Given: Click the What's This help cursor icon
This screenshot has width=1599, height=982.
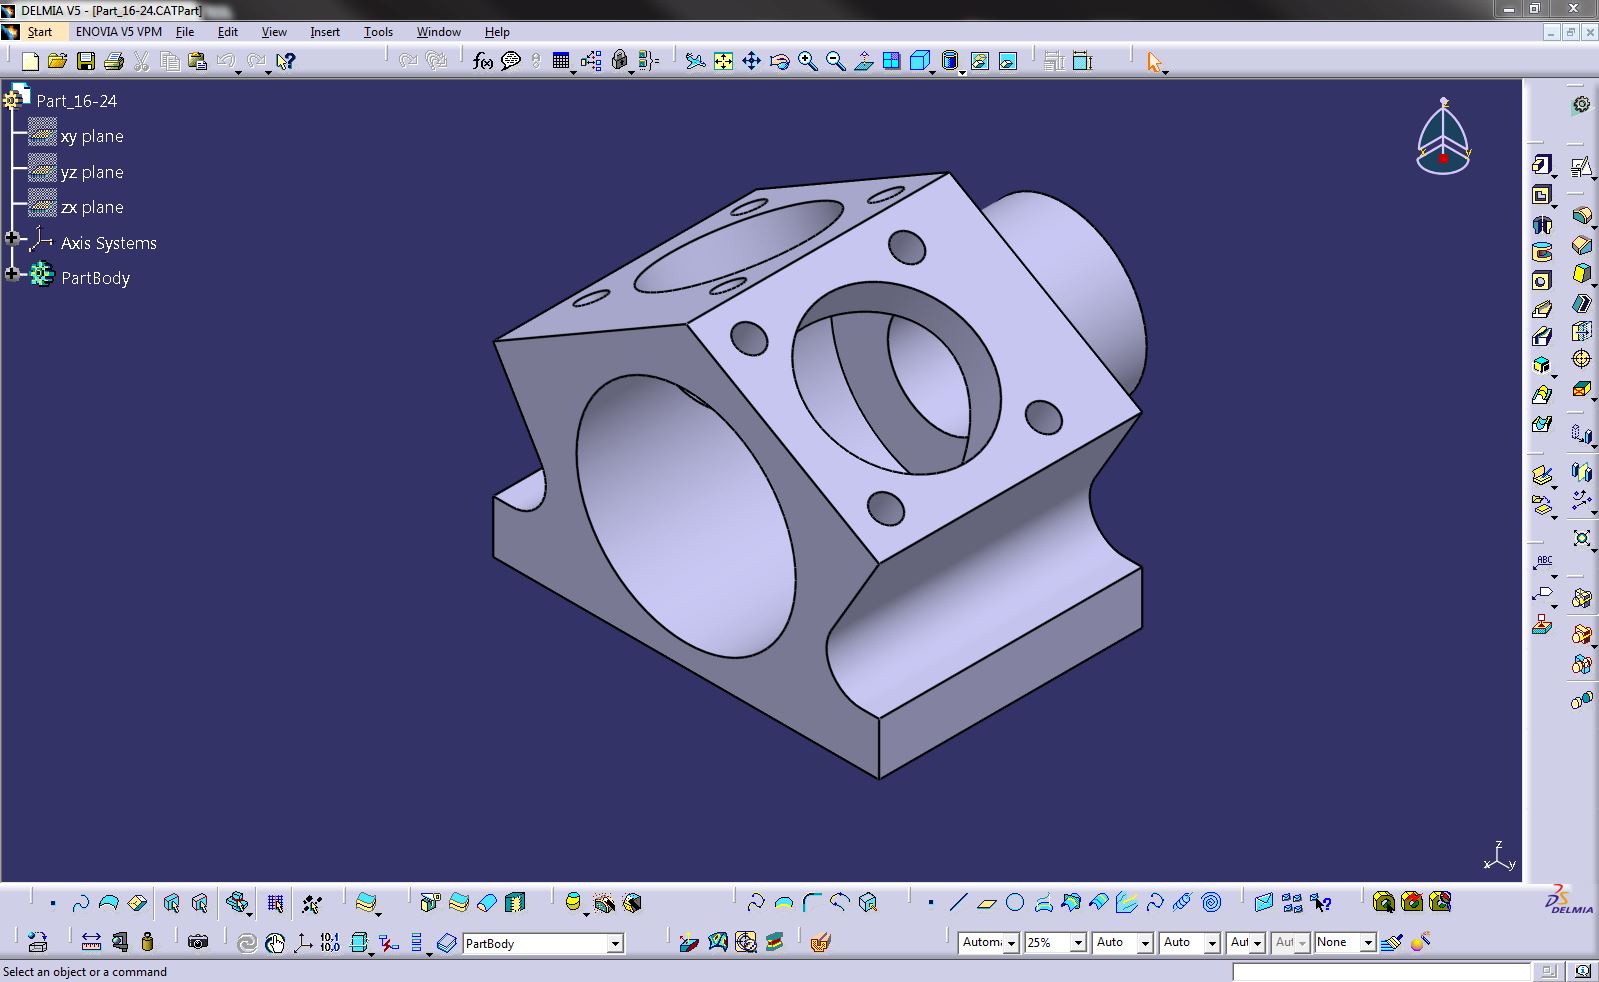Looking at the screenshot, I should (x=285, y=61).
